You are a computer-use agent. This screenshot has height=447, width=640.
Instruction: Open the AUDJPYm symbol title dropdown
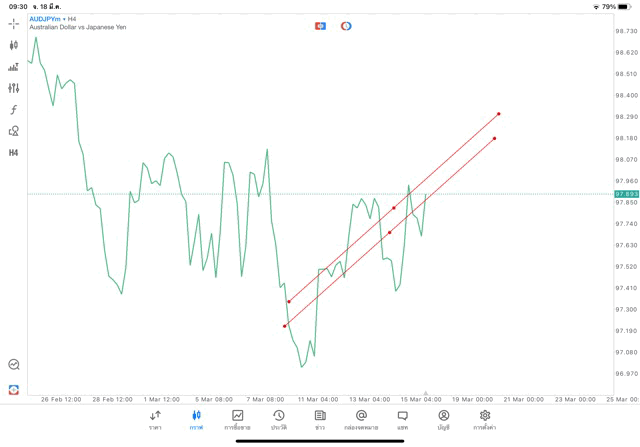tap(45, 19)
